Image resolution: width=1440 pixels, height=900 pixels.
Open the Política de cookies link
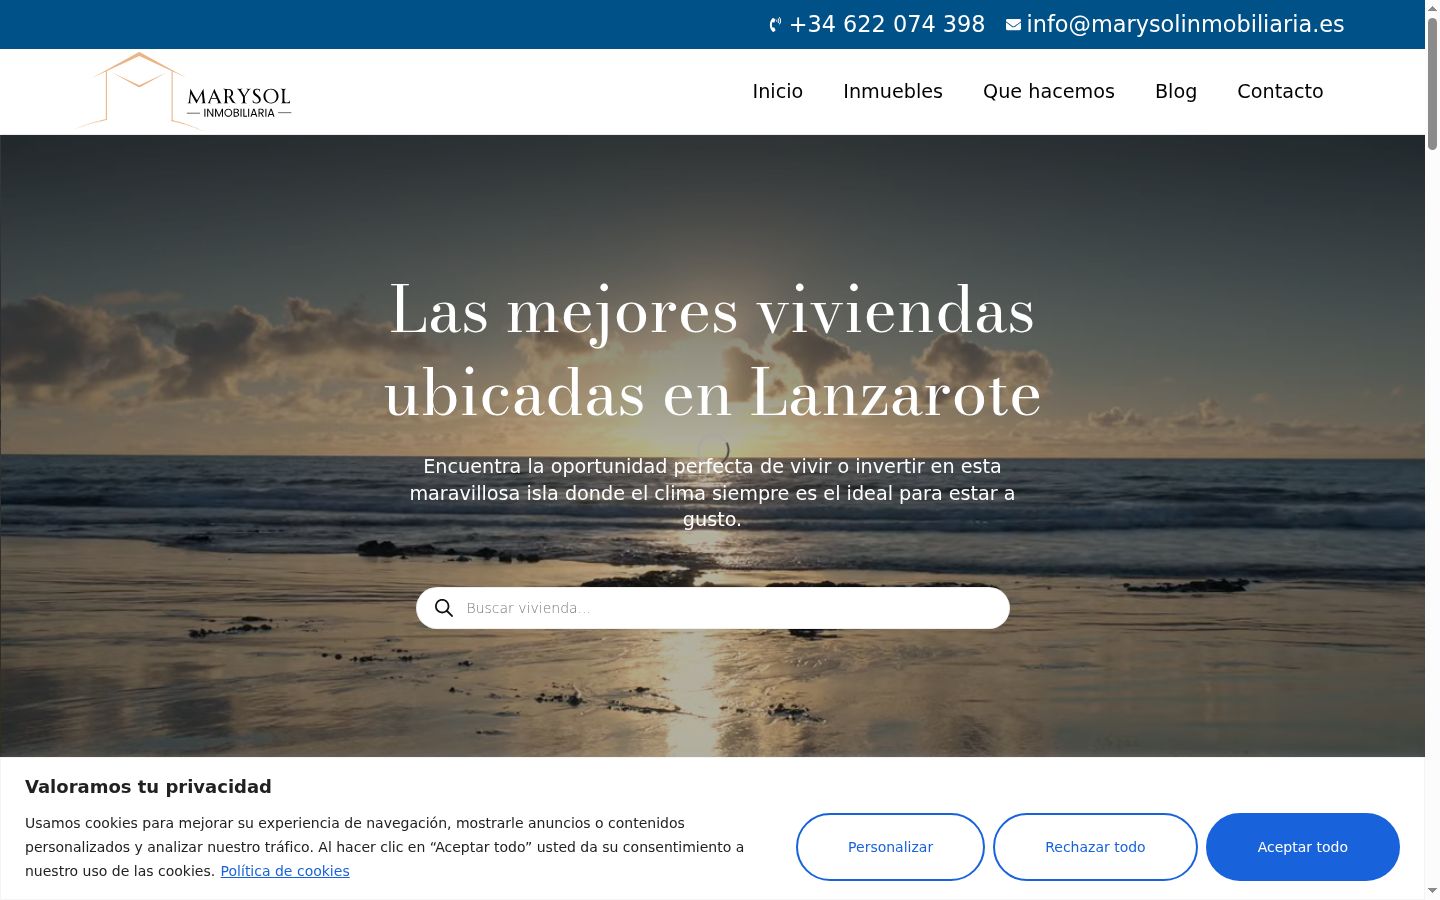click(x=285, y=871)
